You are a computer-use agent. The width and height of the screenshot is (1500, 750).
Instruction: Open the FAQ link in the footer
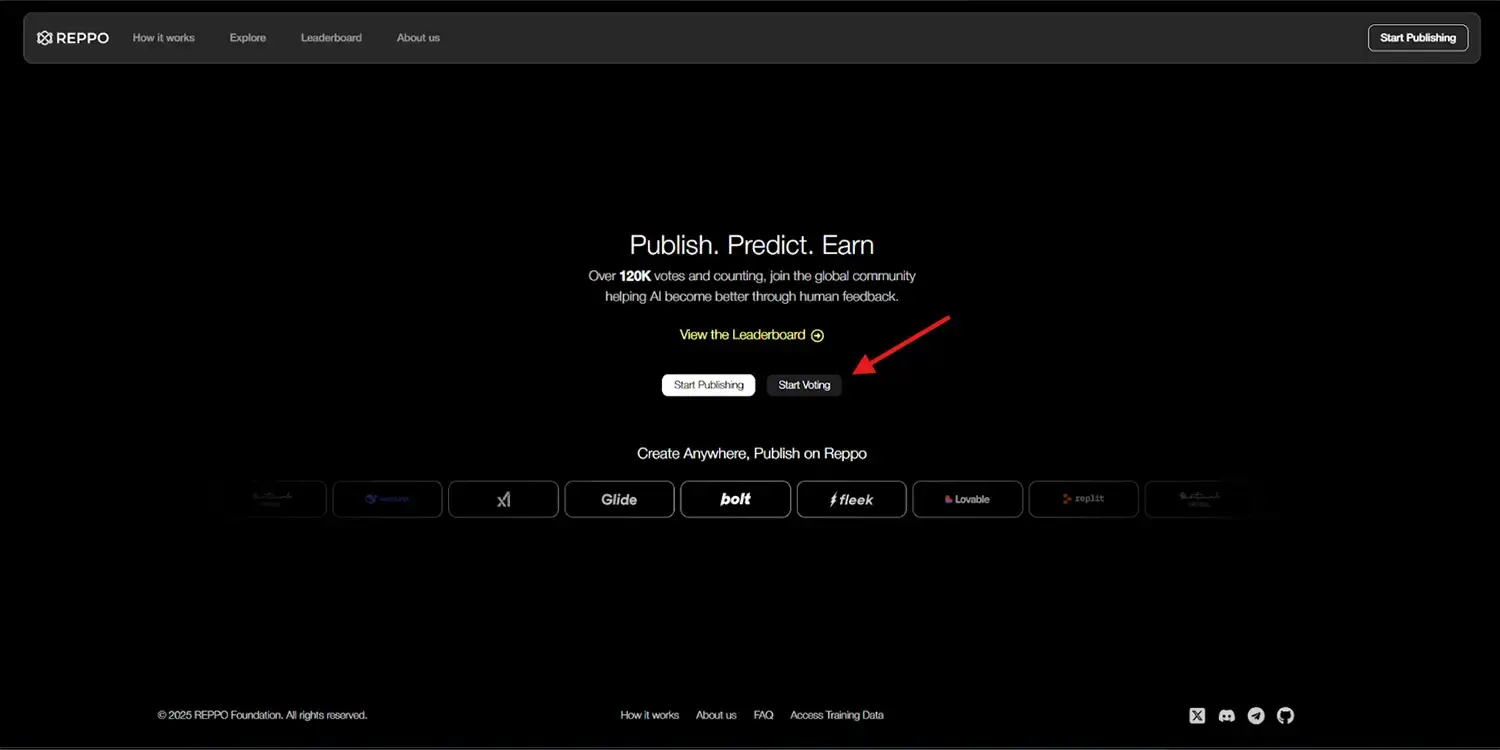[763, 715]
